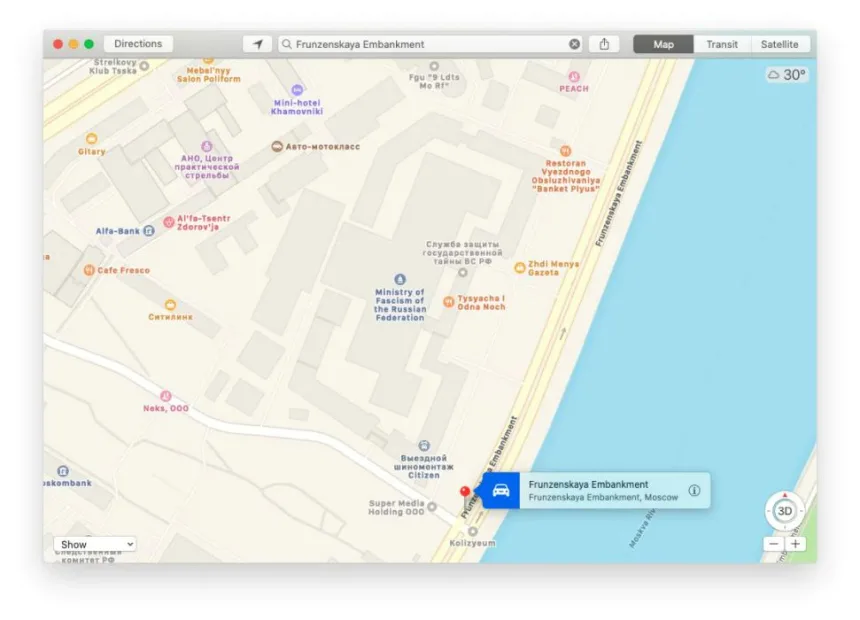
Task: Select the Alfa-Bank map marker
Action: (x=149, y=231)
